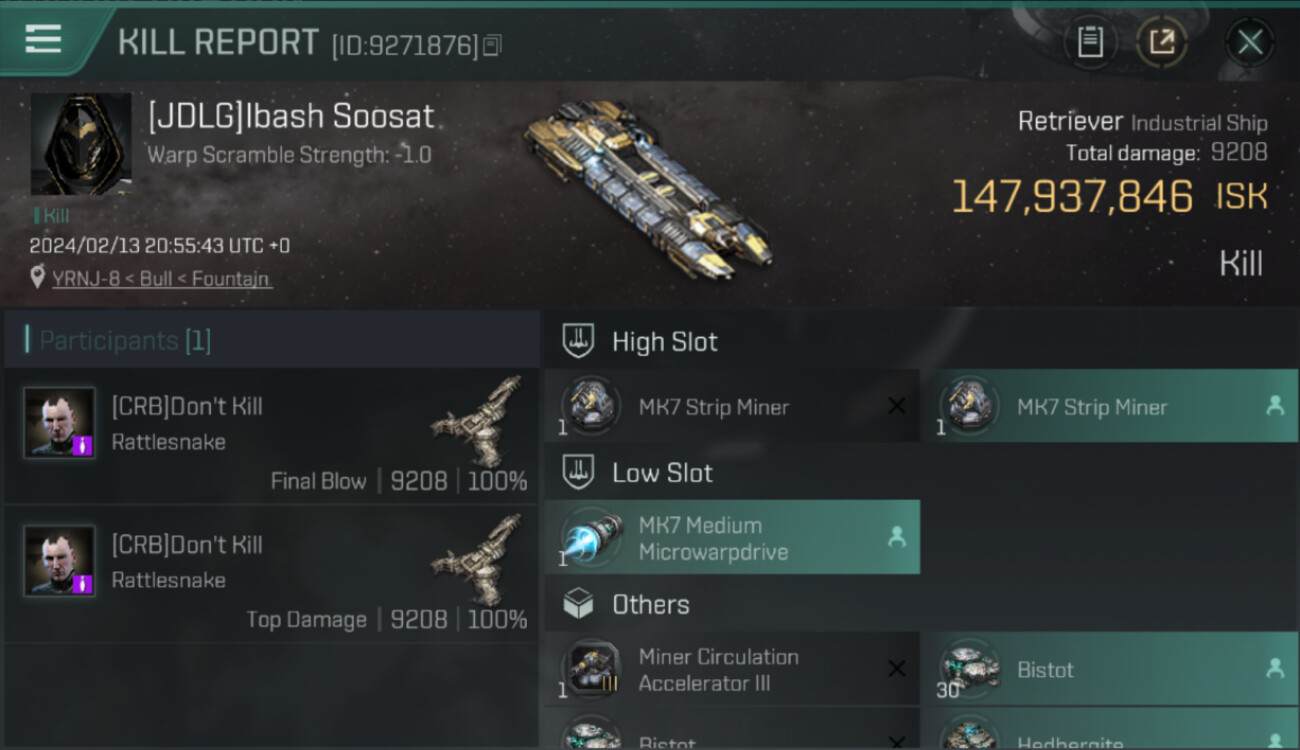Open the clipboard report icon
Viewport: 1300px width, 750px height.
pos(1090,42)
